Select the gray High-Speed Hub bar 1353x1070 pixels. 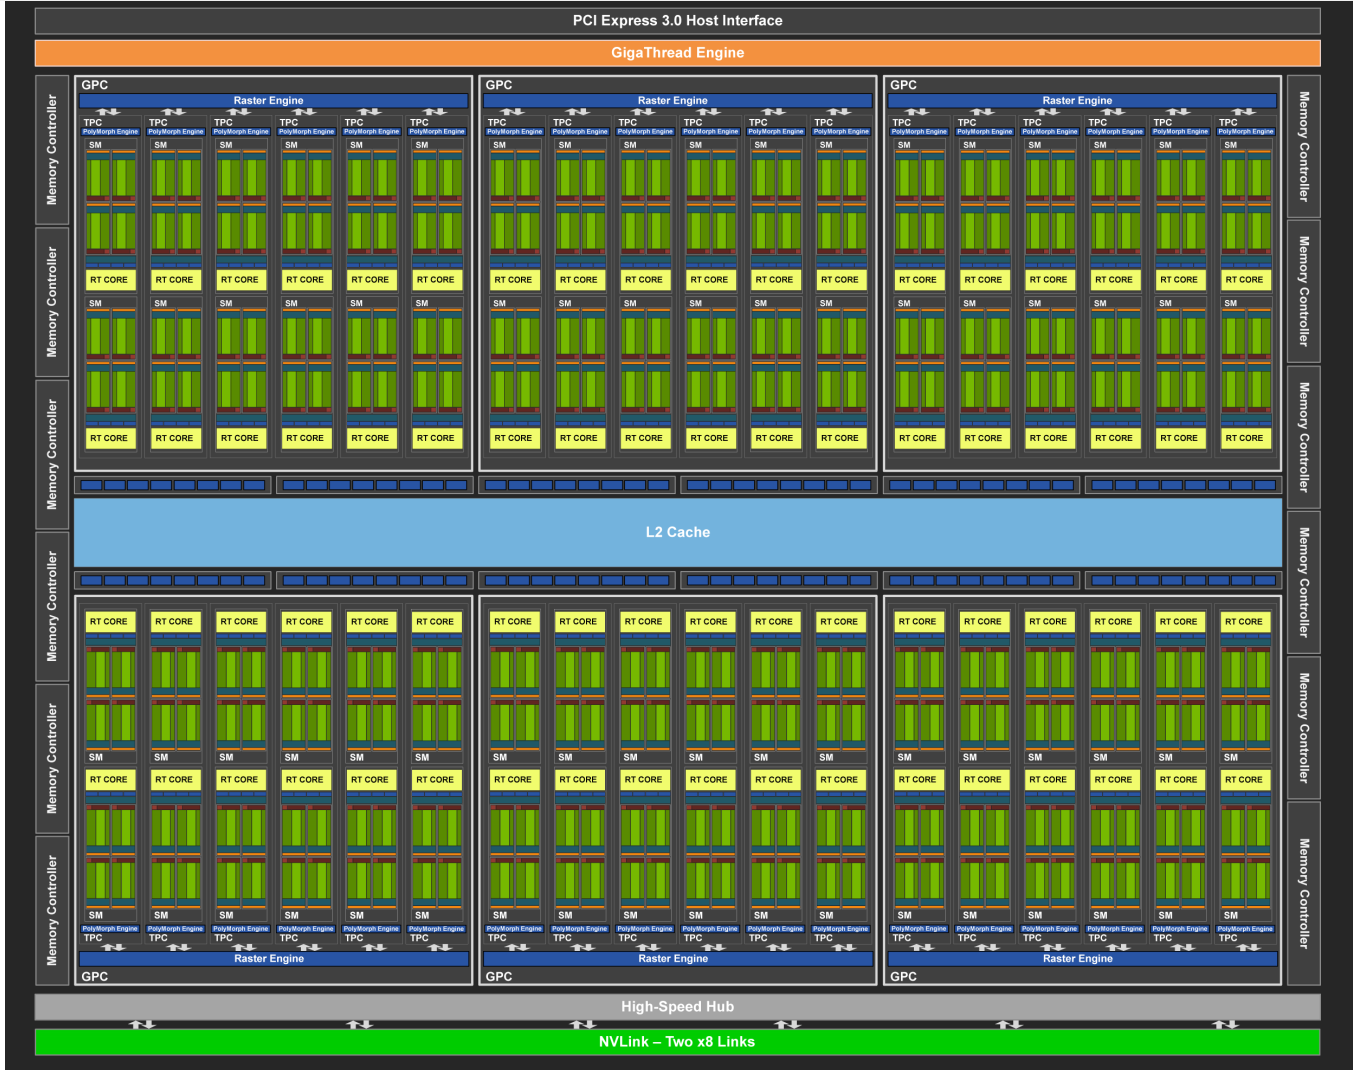coord(677,1007)
